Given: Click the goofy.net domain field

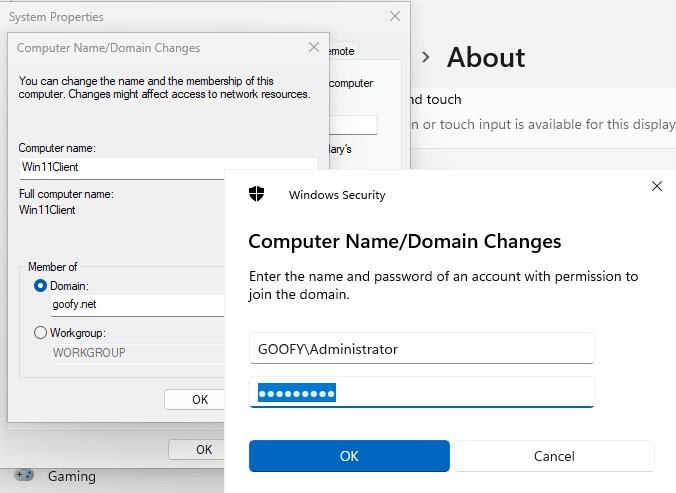Looking at the screenshot, I should pos(138,305).
